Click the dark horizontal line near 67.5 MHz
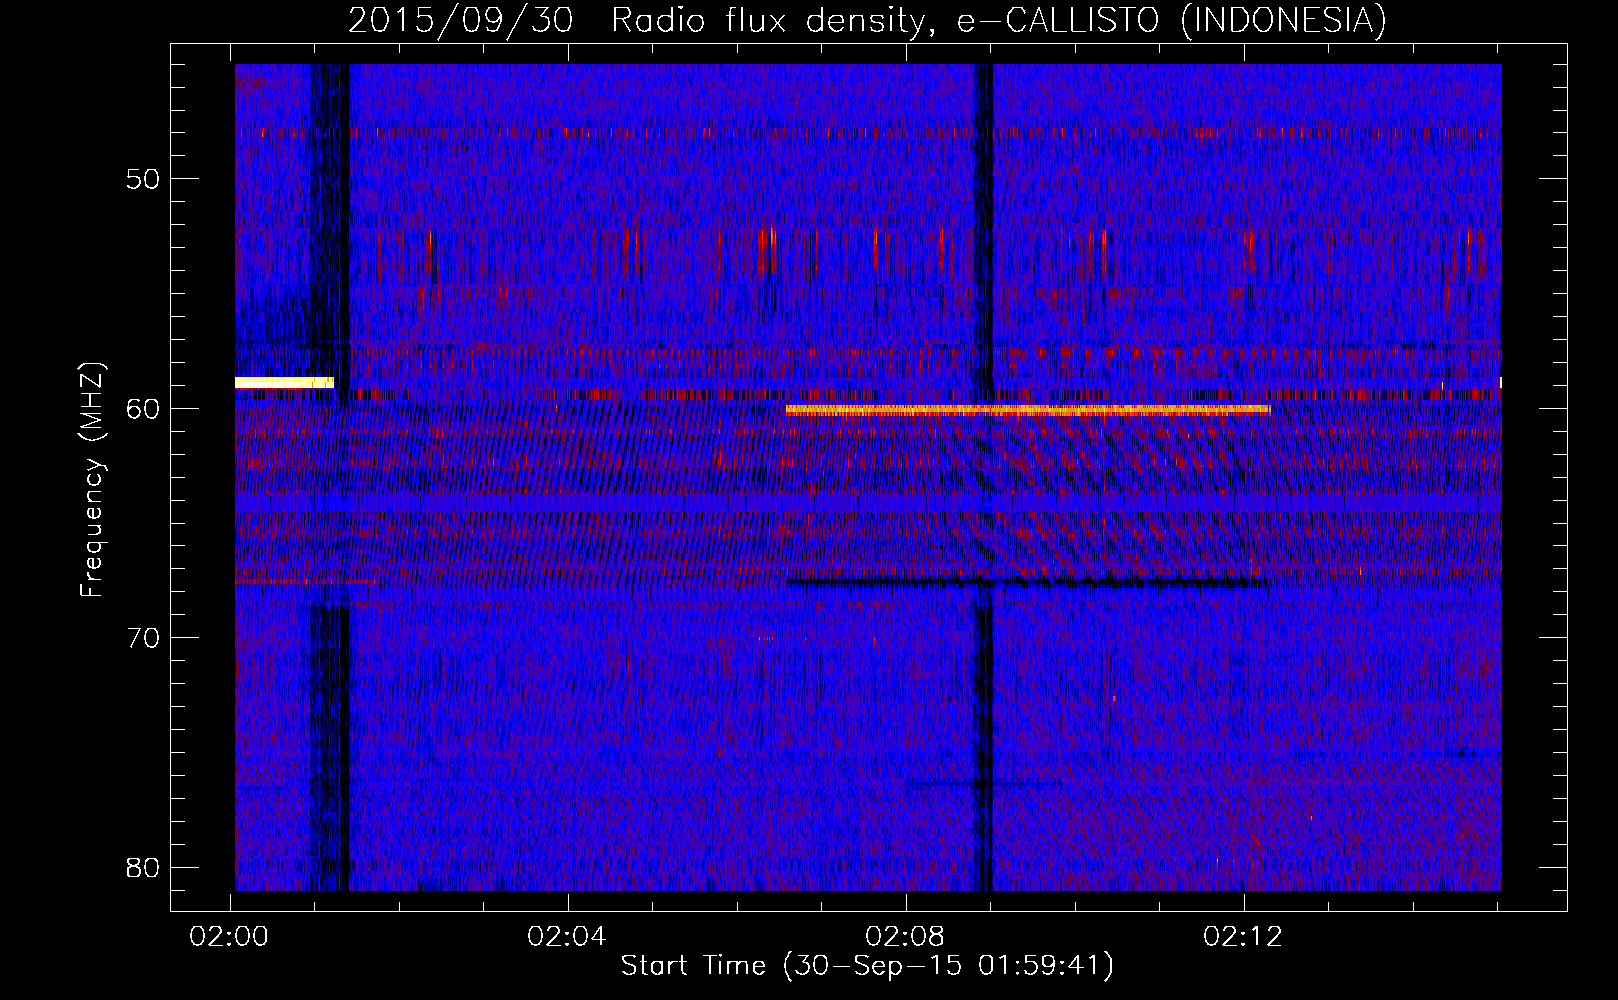Image resolution: width=1618 pixels, height=1000 pixels. tap(1028, 582)
